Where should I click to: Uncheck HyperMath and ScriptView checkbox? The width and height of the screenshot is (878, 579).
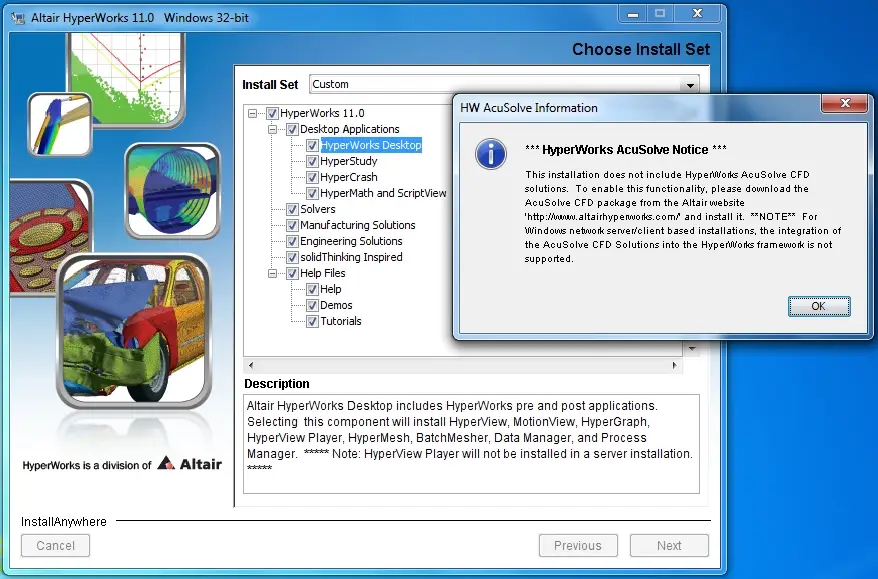tap(312, 194)
